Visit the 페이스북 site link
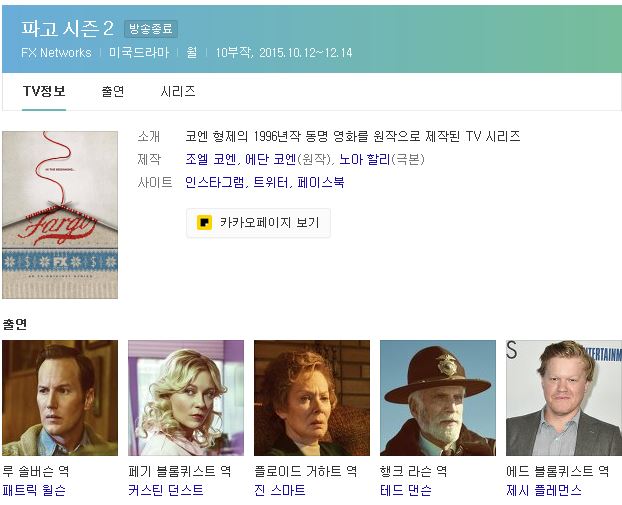This screenshot has height=505, width=622. click(x=321, y=182)
